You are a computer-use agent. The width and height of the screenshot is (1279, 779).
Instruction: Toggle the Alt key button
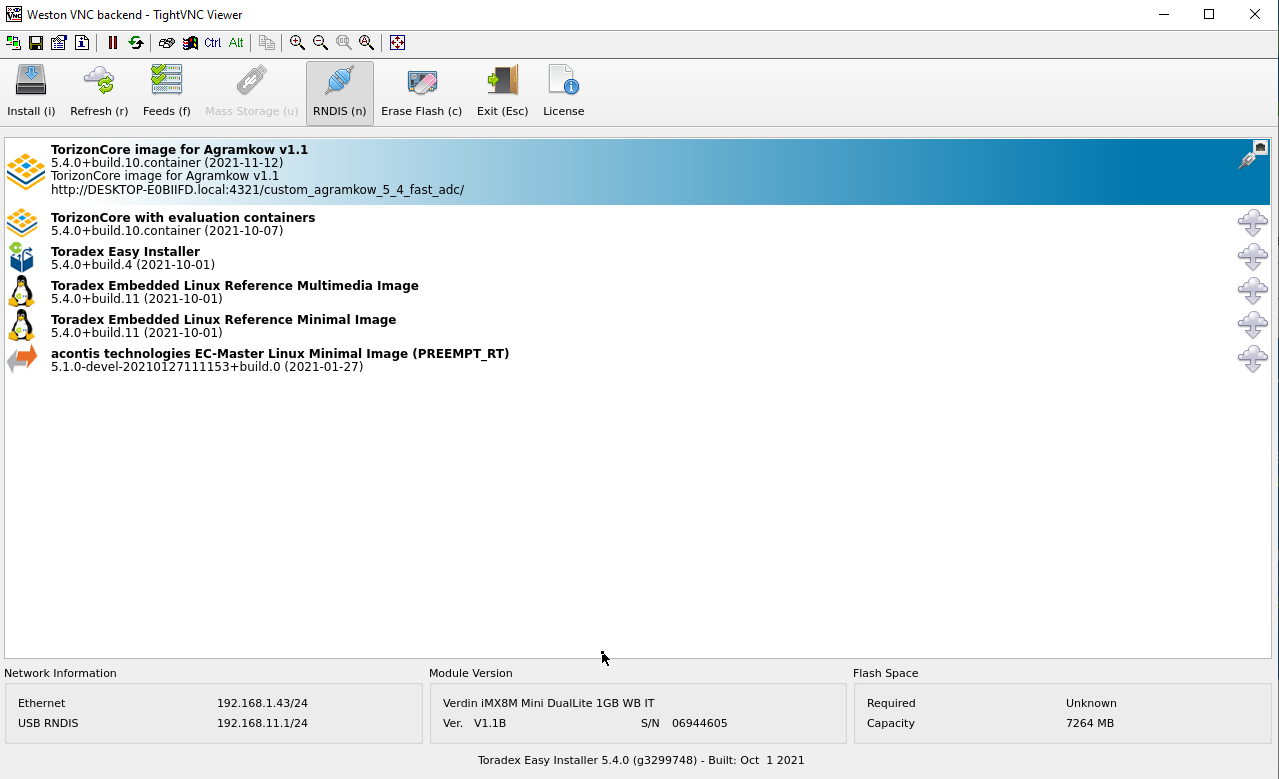tap(236, 43)
